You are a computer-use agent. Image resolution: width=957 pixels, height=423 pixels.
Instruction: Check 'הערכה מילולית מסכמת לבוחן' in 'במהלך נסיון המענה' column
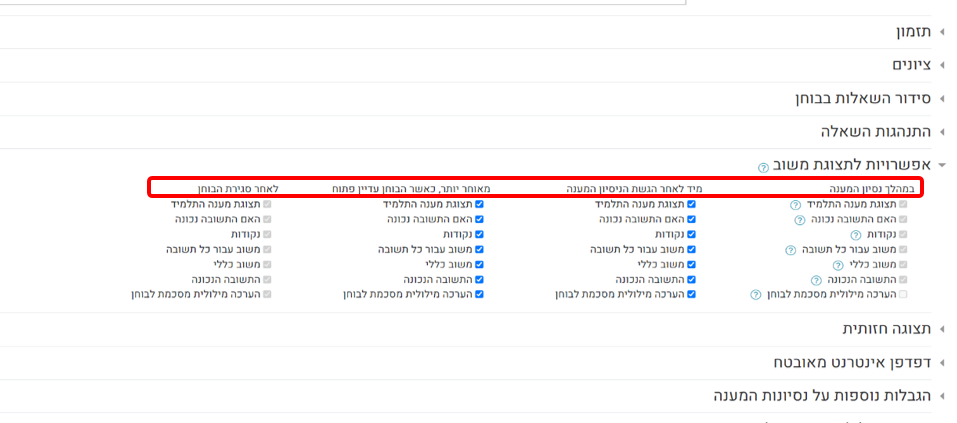[904, 295]
